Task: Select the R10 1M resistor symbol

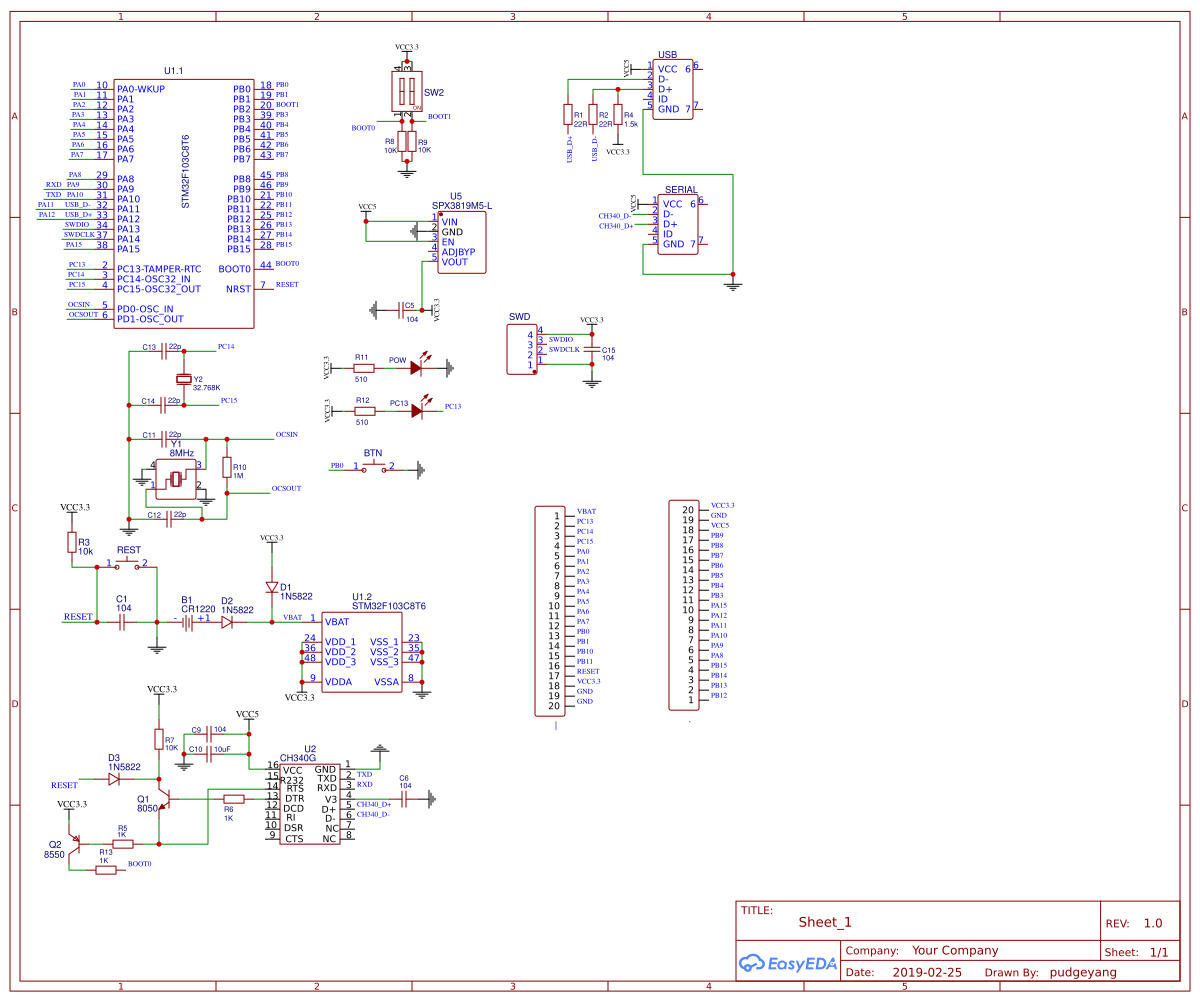Action: pos(227,468)
